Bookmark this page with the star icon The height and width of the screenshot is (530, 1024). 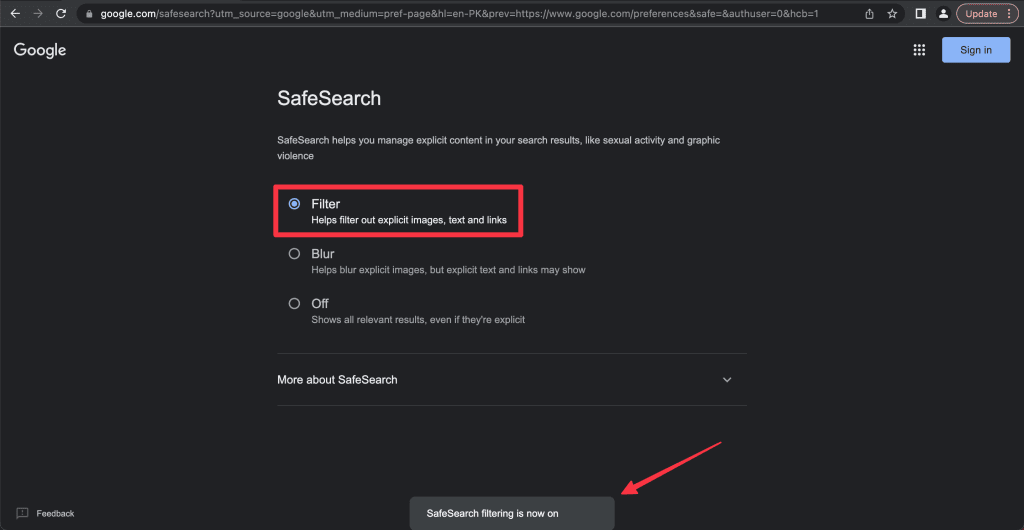[x=892, y=13]
